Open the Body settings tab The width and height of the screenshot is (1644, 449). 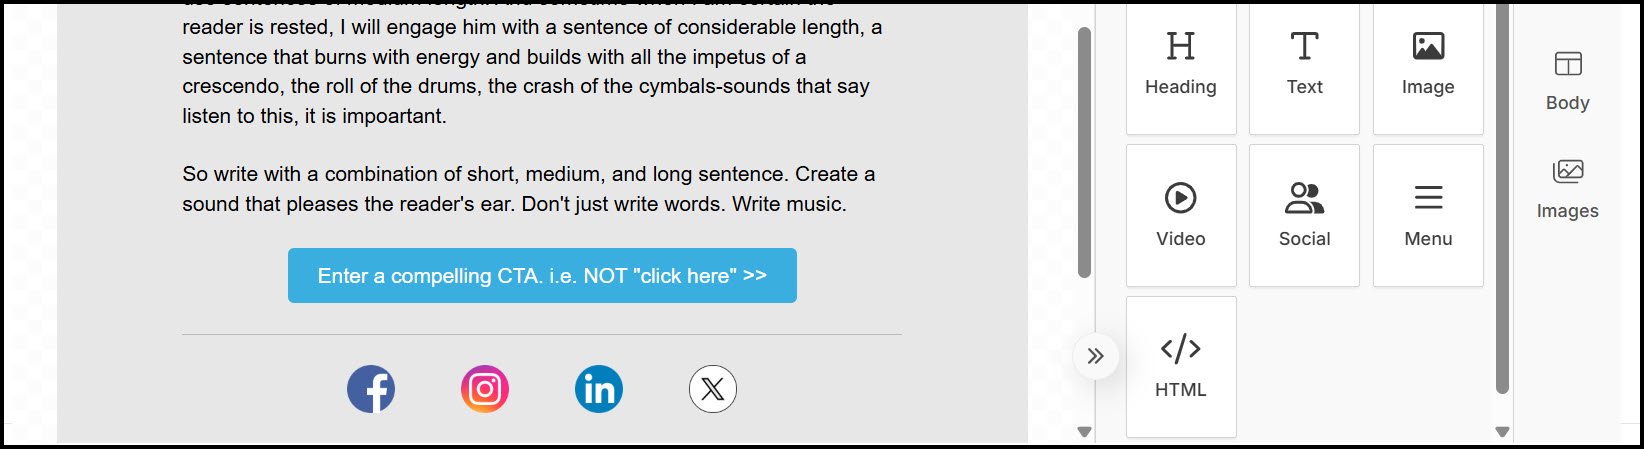pyautogui.click(x=1567, y=80)
